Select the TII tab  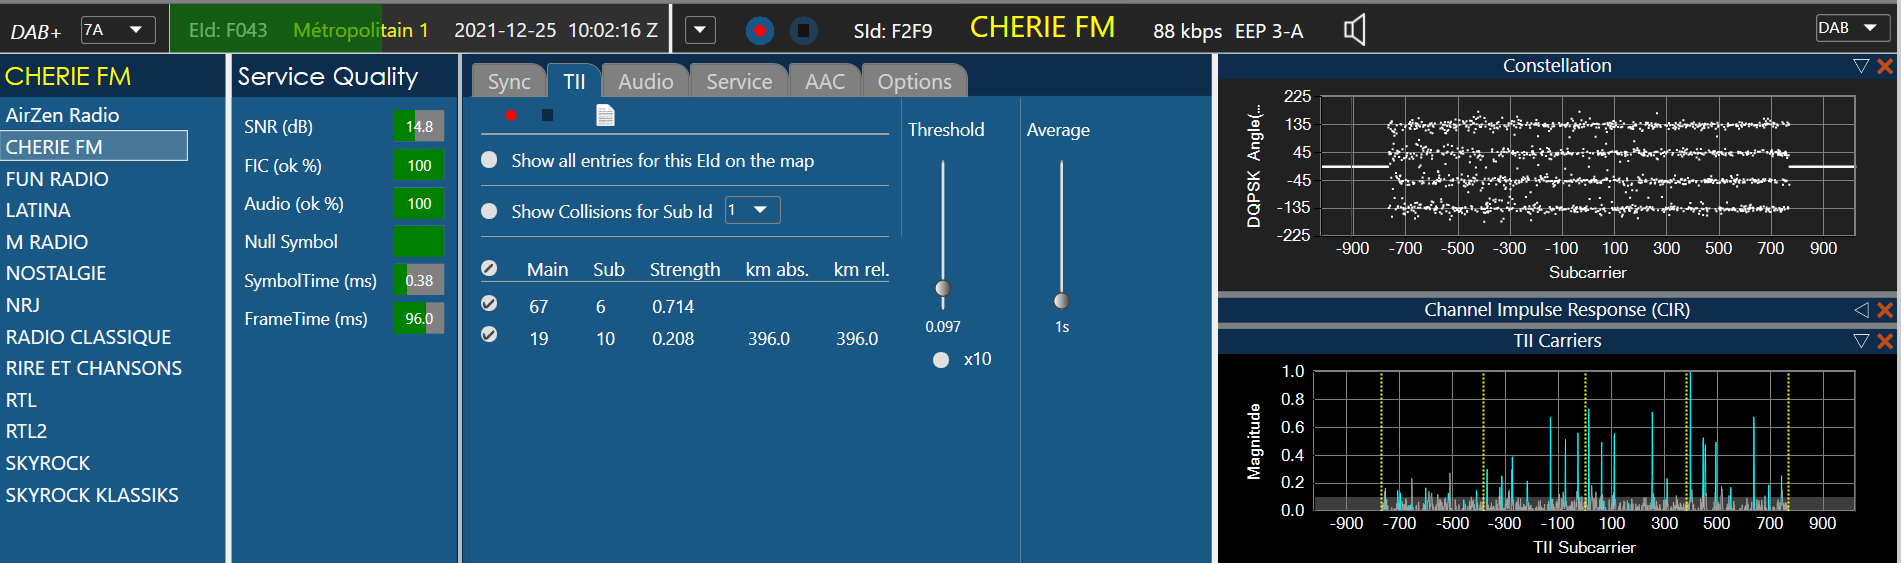pos(574,81)
